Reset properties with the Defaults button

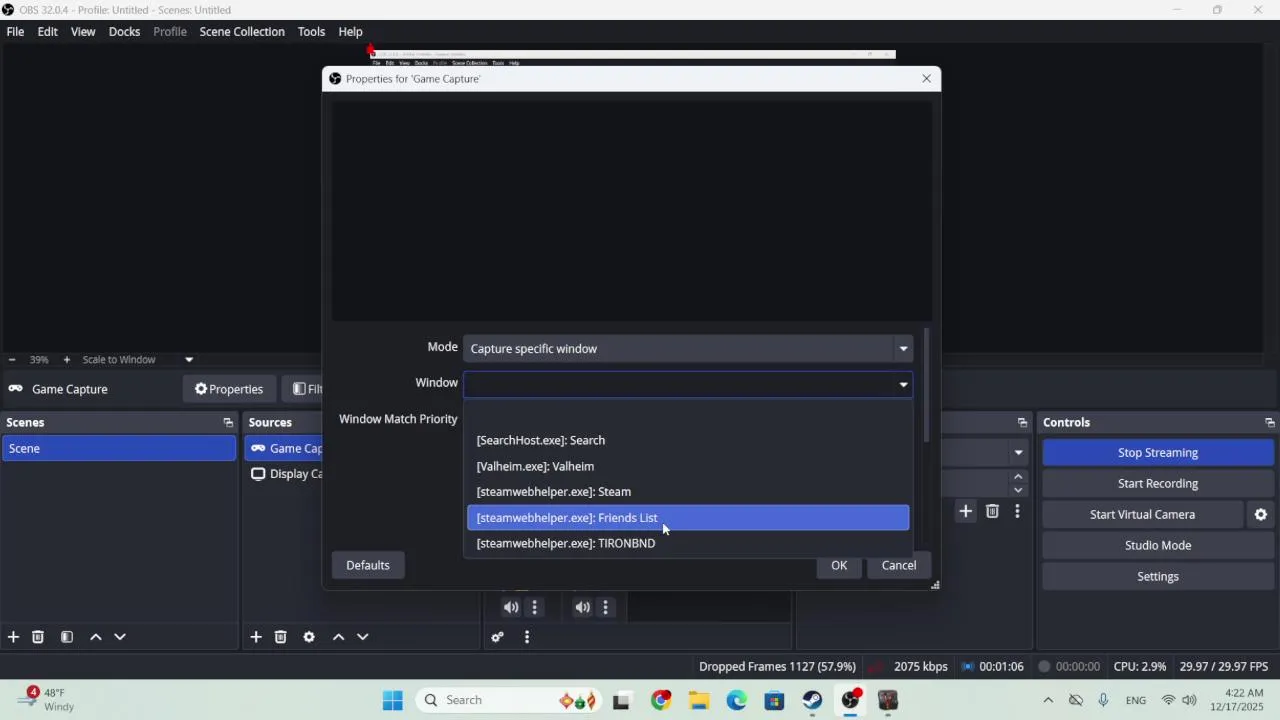tap(368, 565)
